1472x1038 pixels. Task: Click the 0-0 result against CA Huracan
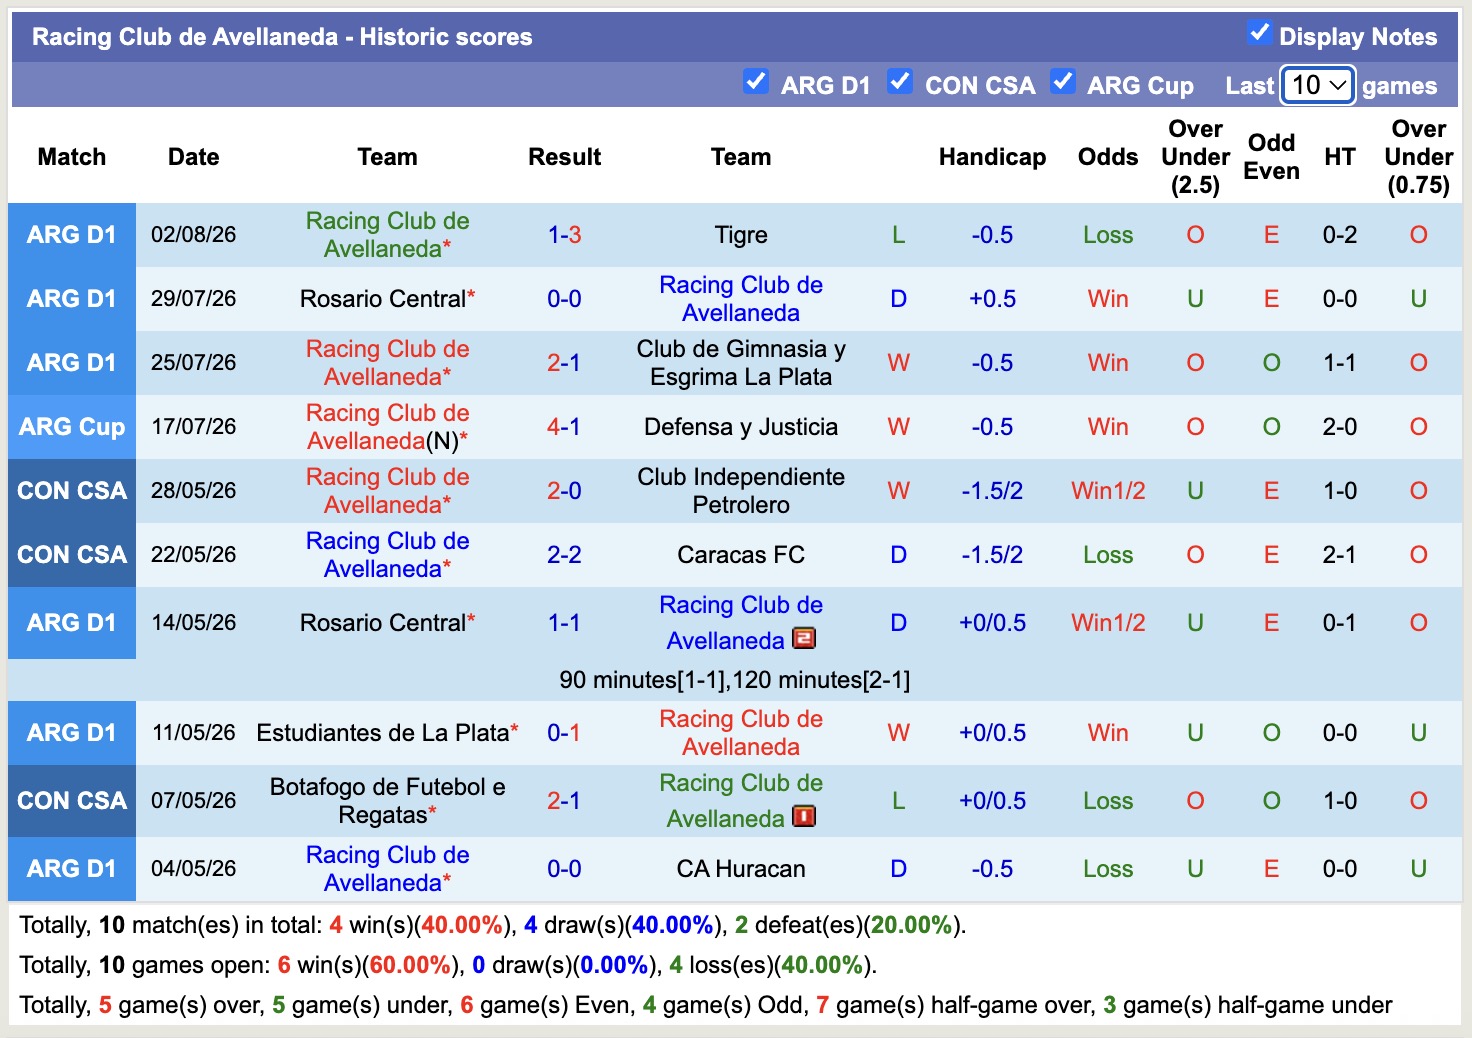(564, 869)
